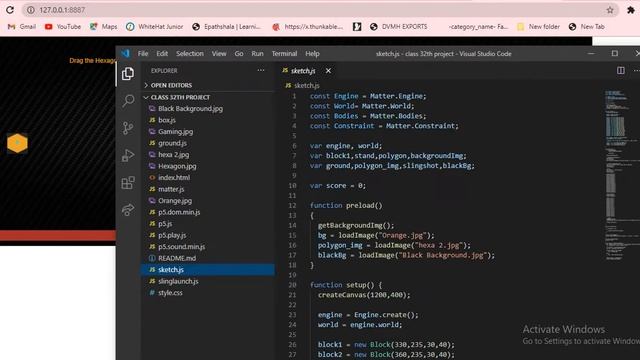The width and height of the screenshot is (640, 360).
Task: Open the WhiteHat Junior bookmark
Action: pos(154,27)
